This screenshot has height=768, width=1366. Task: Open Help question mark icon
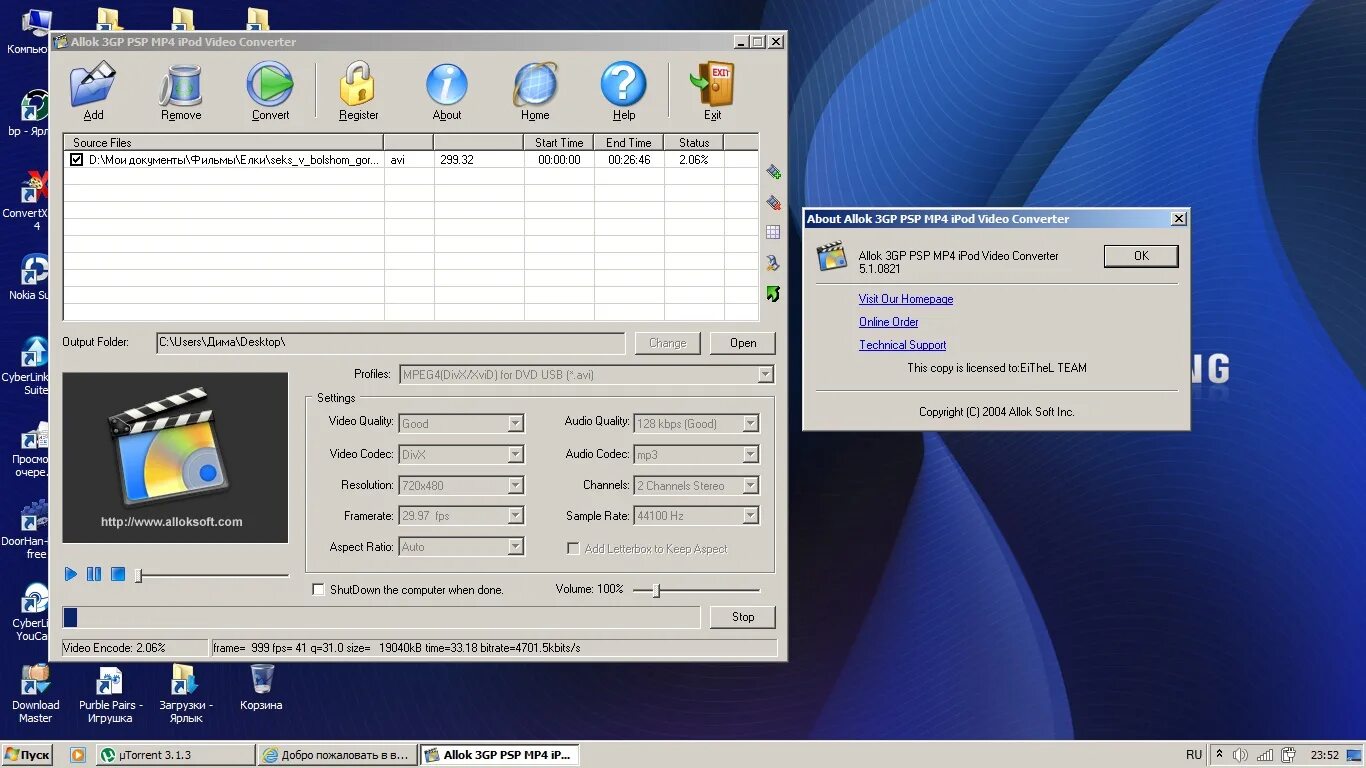click(624, 91)
